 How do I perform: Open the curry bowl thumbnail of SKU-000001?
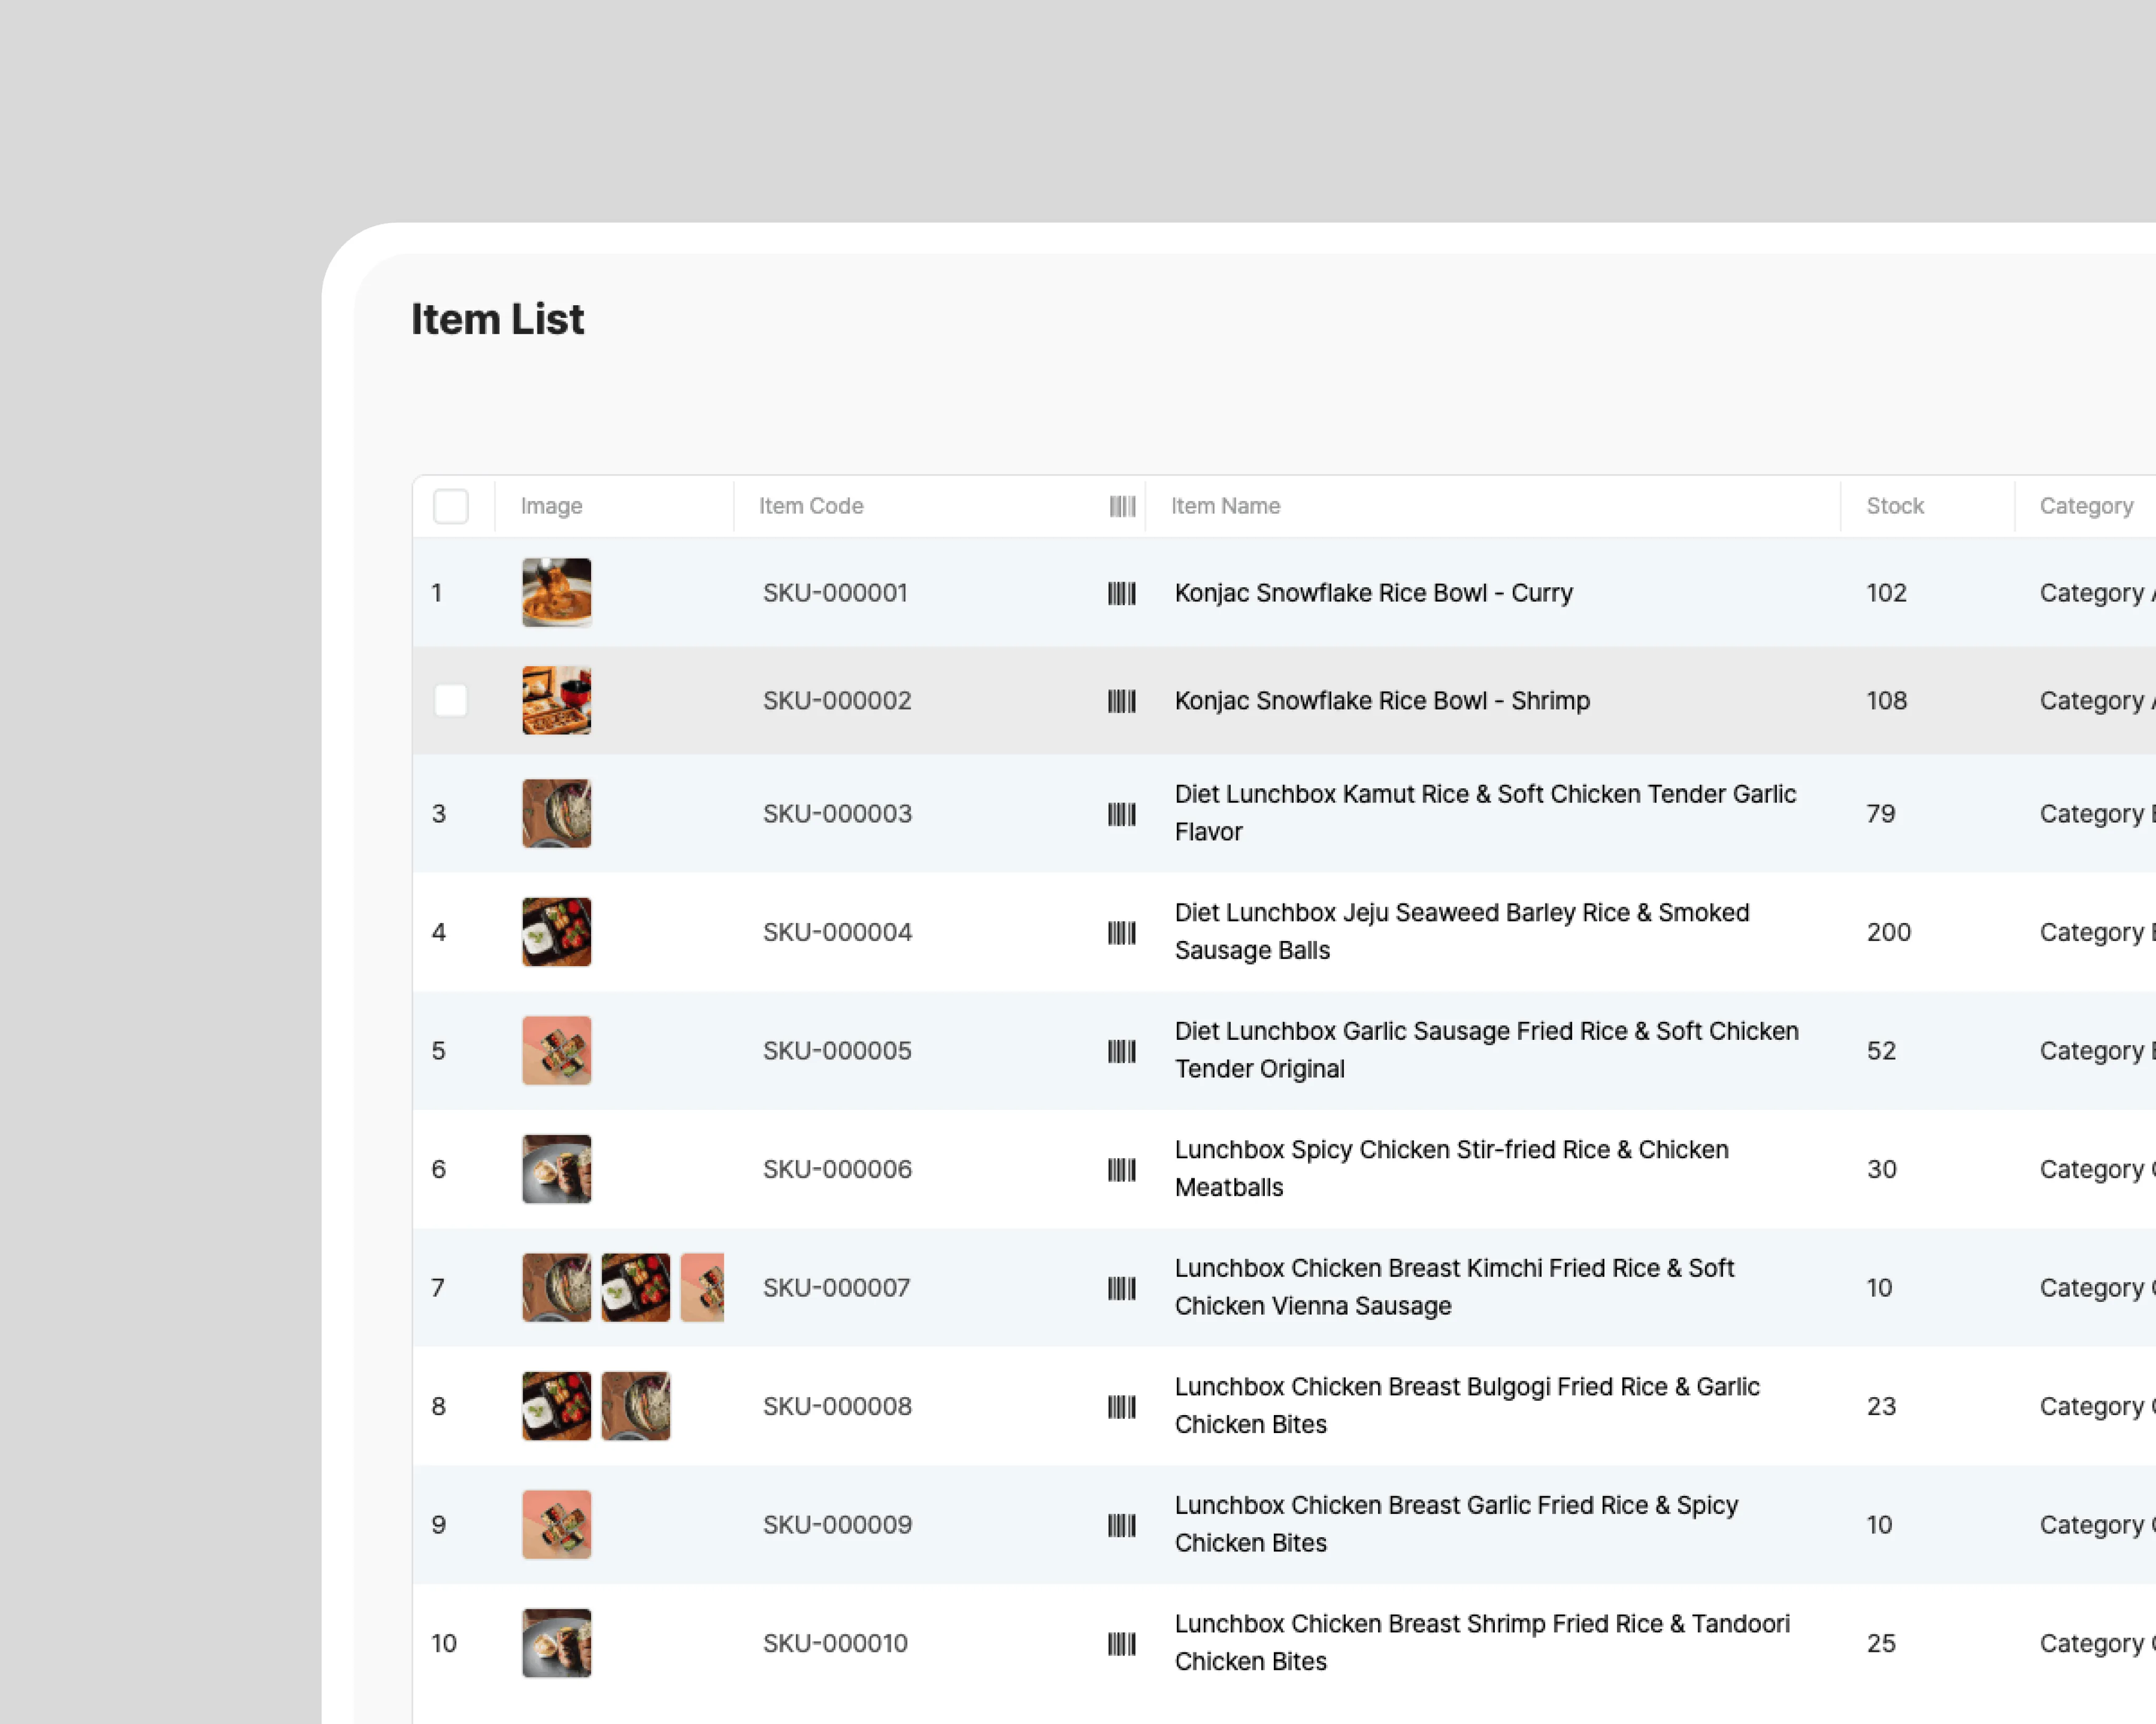(557, 593)
